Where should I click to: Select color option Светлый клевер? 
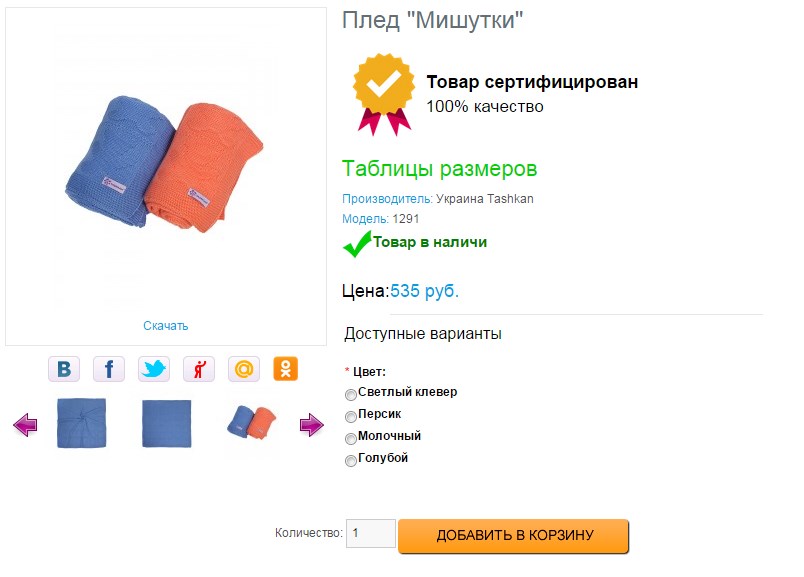click(351, 394)
